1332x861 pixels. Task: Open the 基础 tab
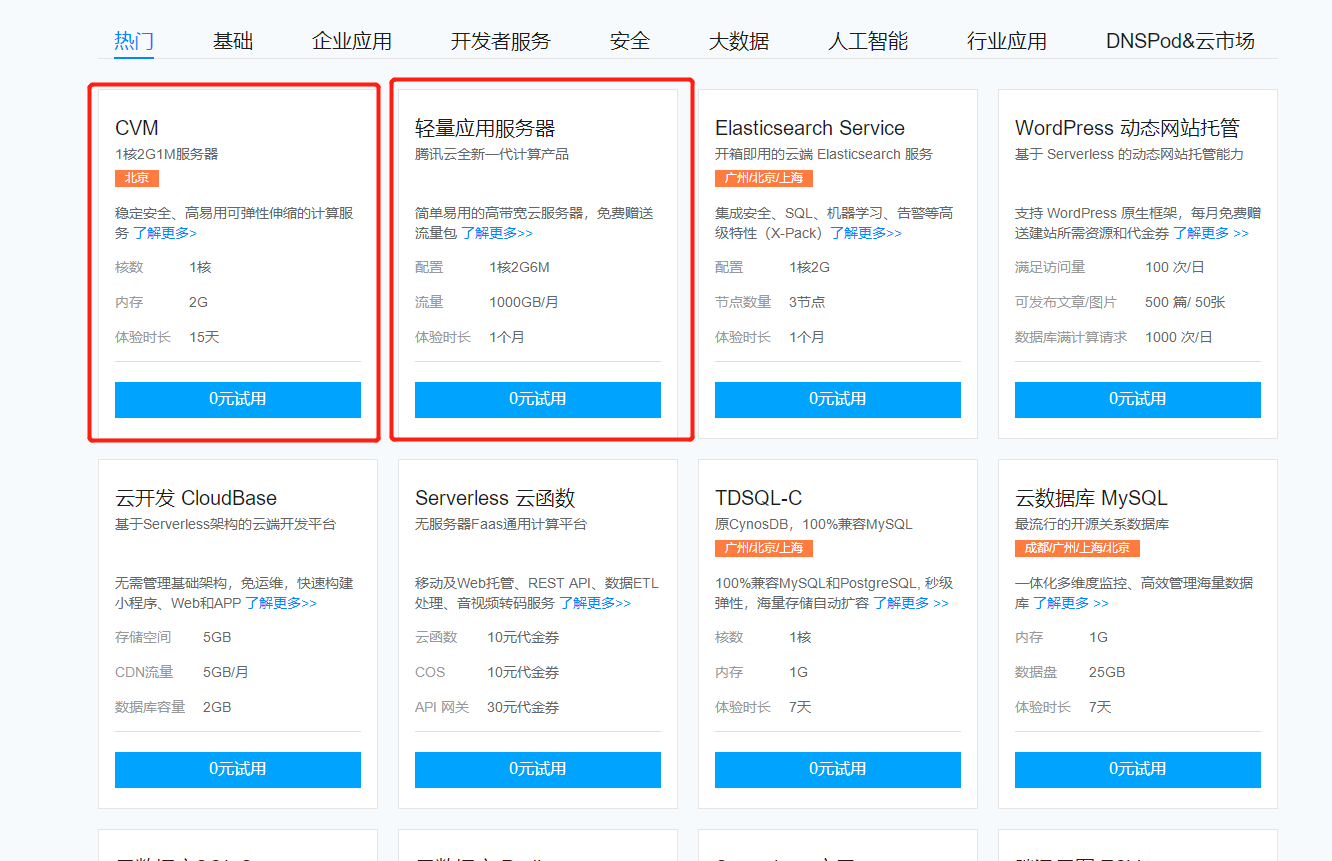coord(233,41)
